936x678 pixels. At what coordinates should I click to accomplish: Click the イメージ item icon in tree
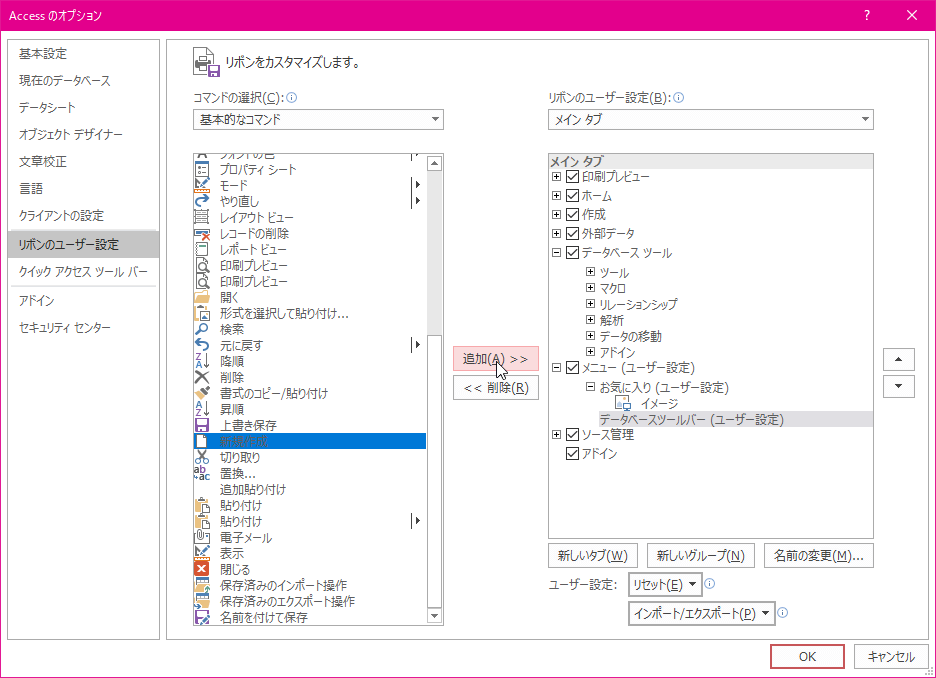point(623,403)
